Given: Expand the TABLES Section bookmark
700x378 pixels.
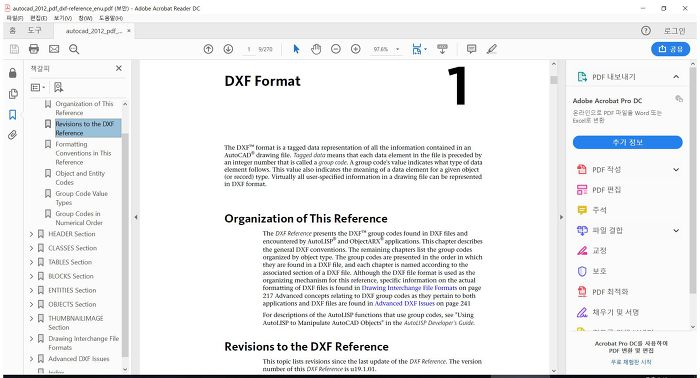Looking at the screenshot, I should point(31,262).
